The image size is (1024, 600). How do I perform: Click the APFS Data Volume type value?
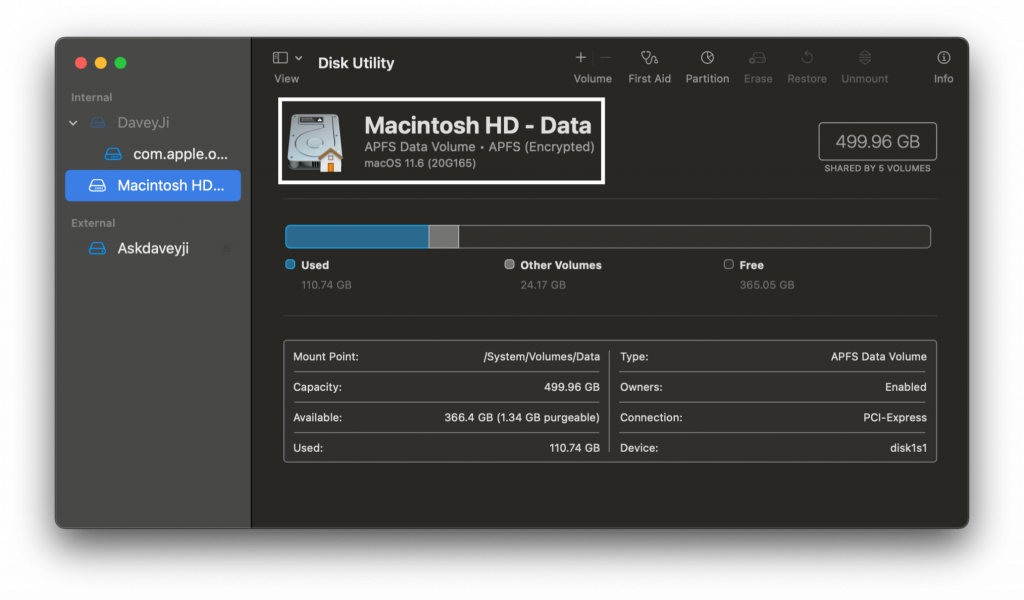[878, 356]
